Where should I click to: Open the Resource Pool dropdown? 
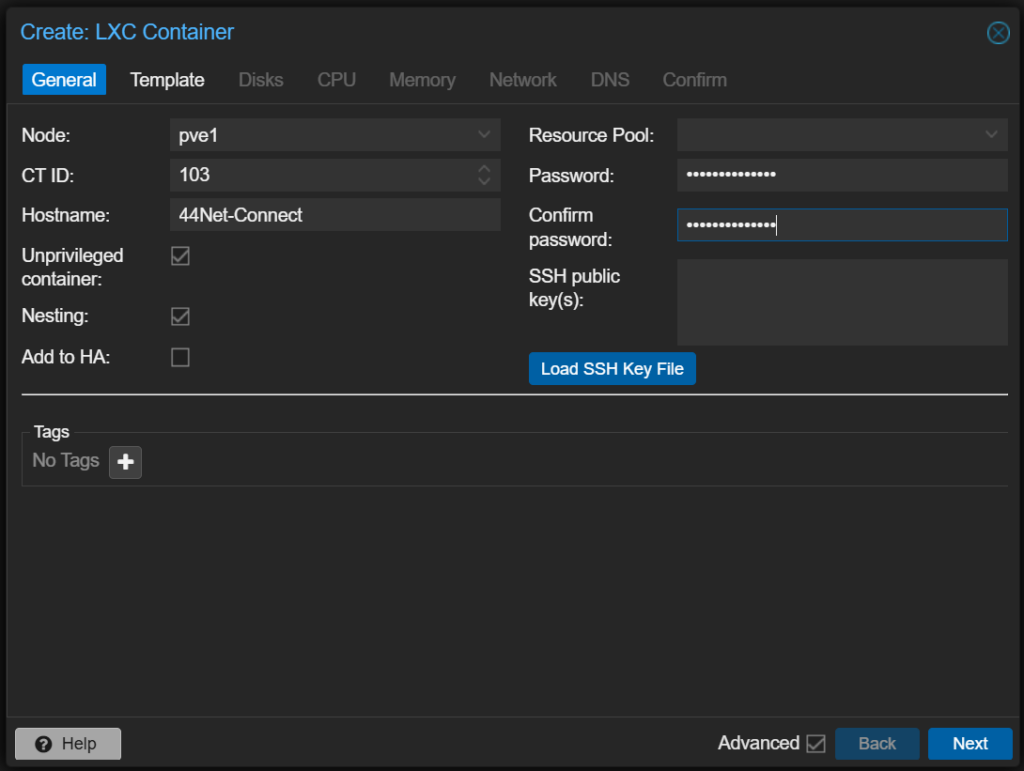coord(991,134)
